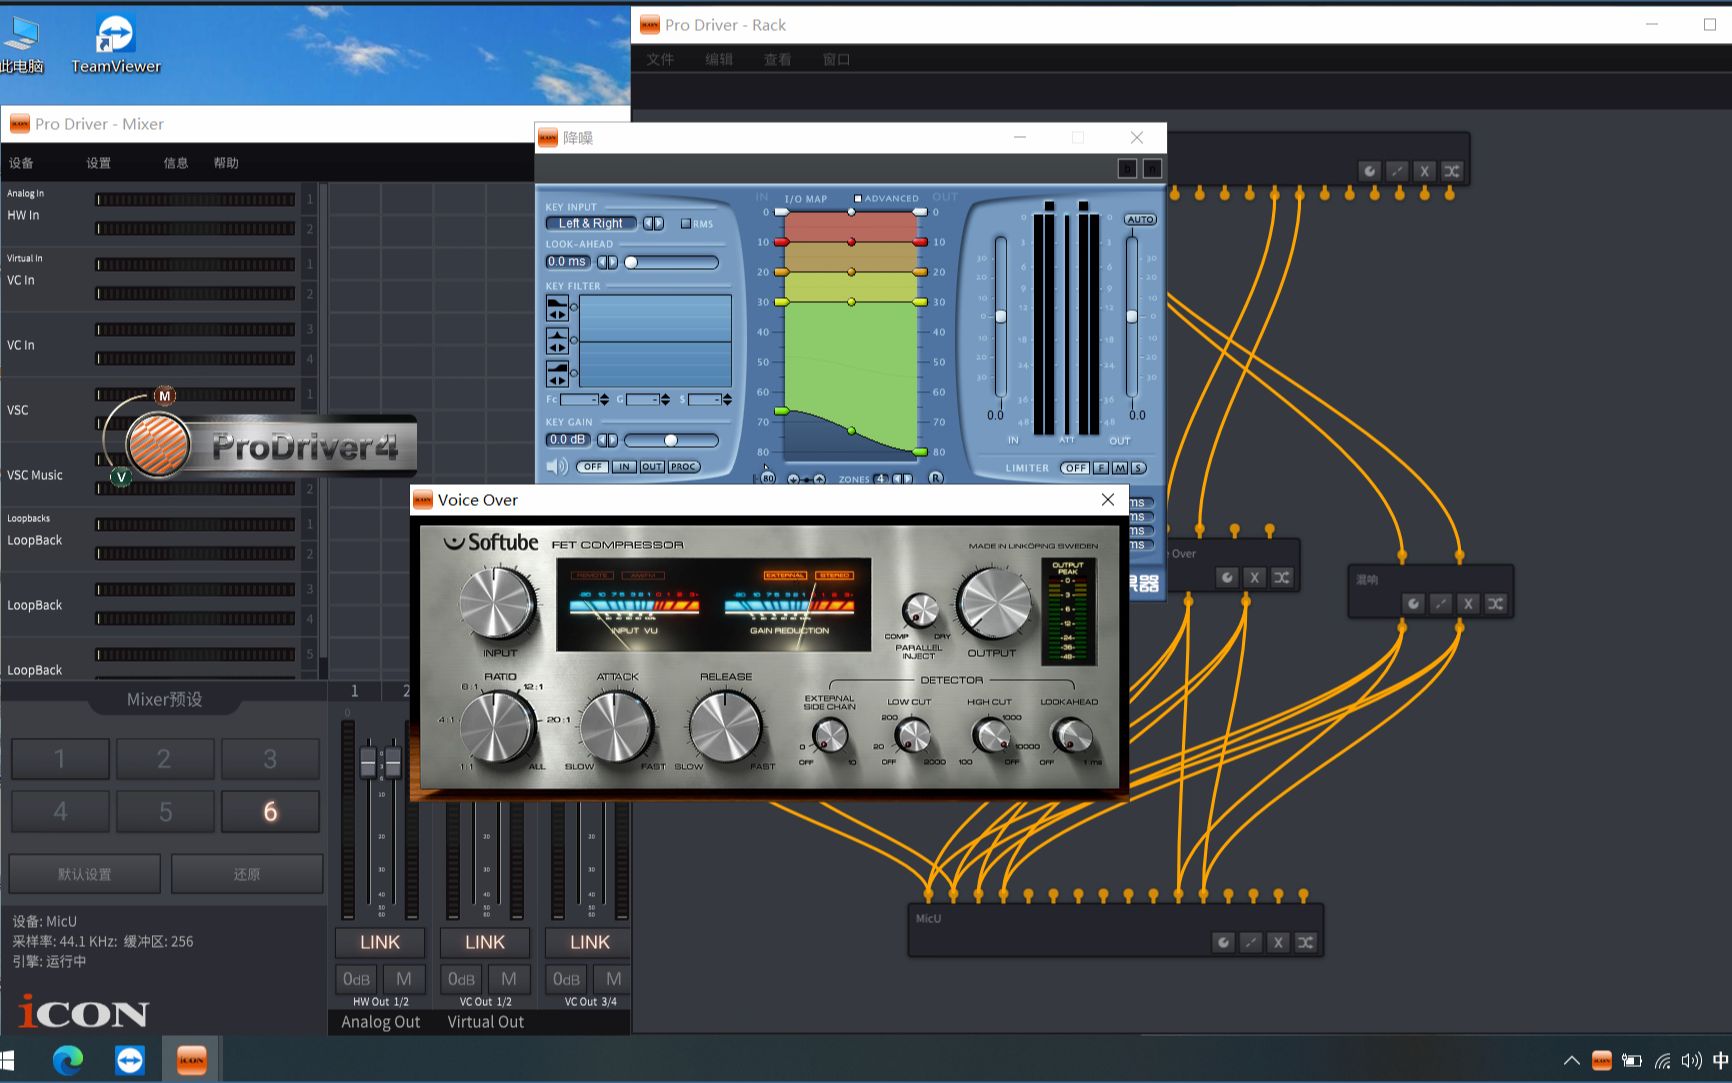Click the routing shuffle icon on Voice Over node
Image resolution: width=1732 pixels, height=1083 pixels.
click(x=1282, y=578)
